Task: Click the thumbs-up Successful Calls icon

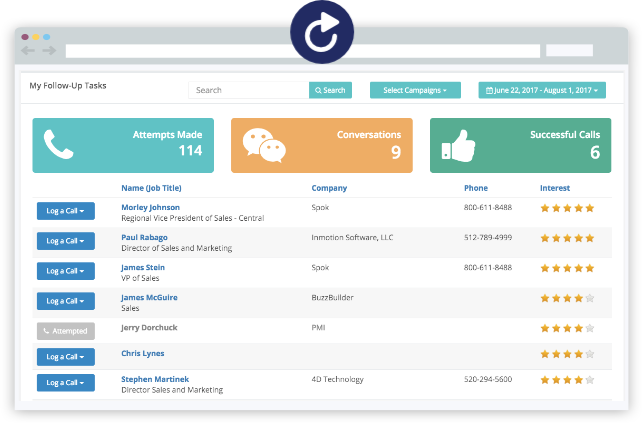Action: pyautogui.click(x=458, y=146)
